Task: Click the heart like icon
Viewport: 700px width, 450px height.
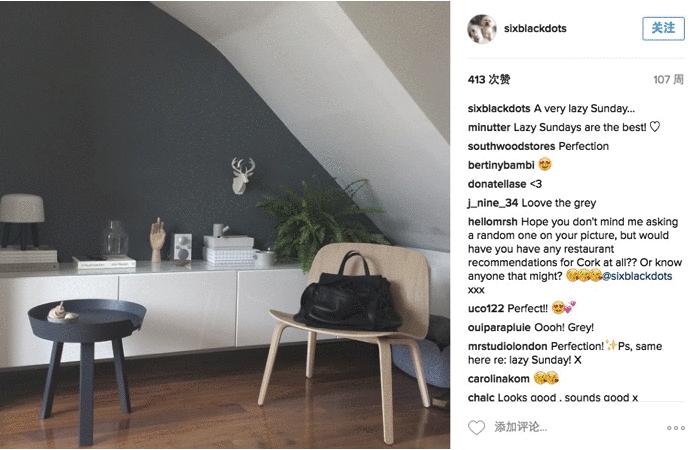Action: pyautogui.click(x=476, y=427)
